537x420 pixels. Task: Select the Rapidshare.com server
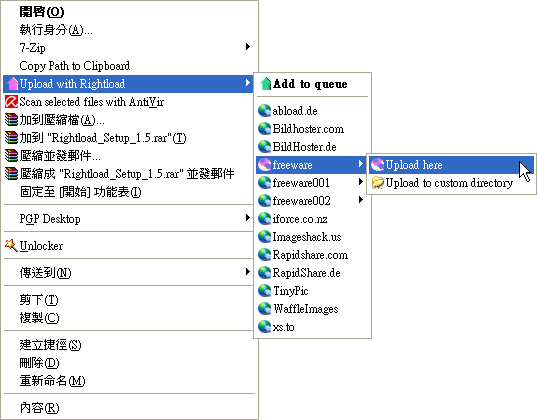click(x=312, y=255)
